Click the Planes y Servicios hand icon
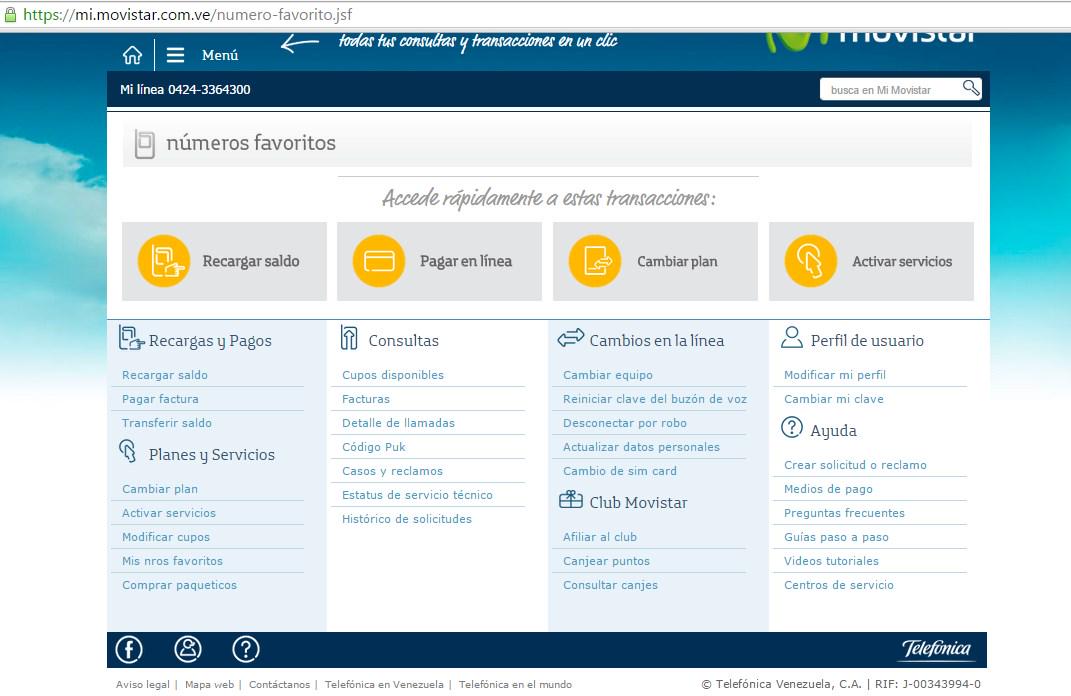1071x696 pixels. tap(128, 451)
